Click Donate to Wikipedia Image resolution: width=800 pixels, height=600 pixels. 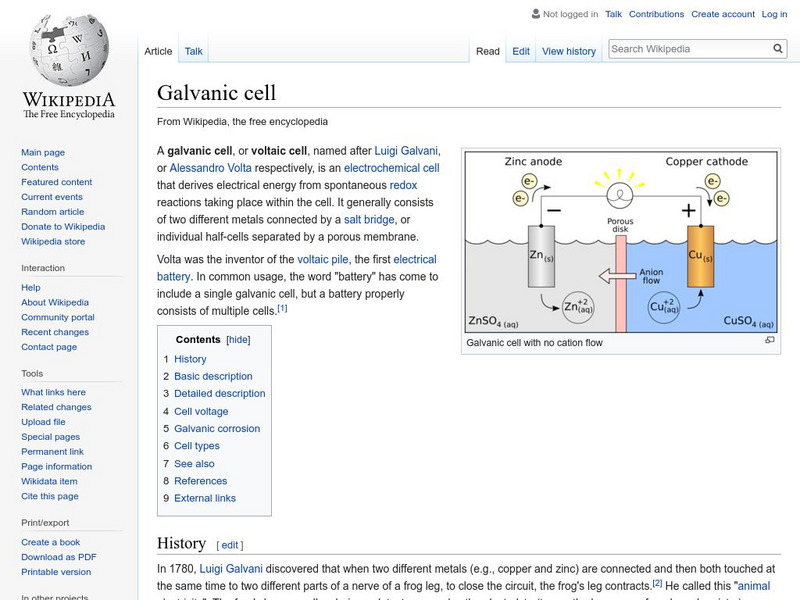[x=63, y=226]
